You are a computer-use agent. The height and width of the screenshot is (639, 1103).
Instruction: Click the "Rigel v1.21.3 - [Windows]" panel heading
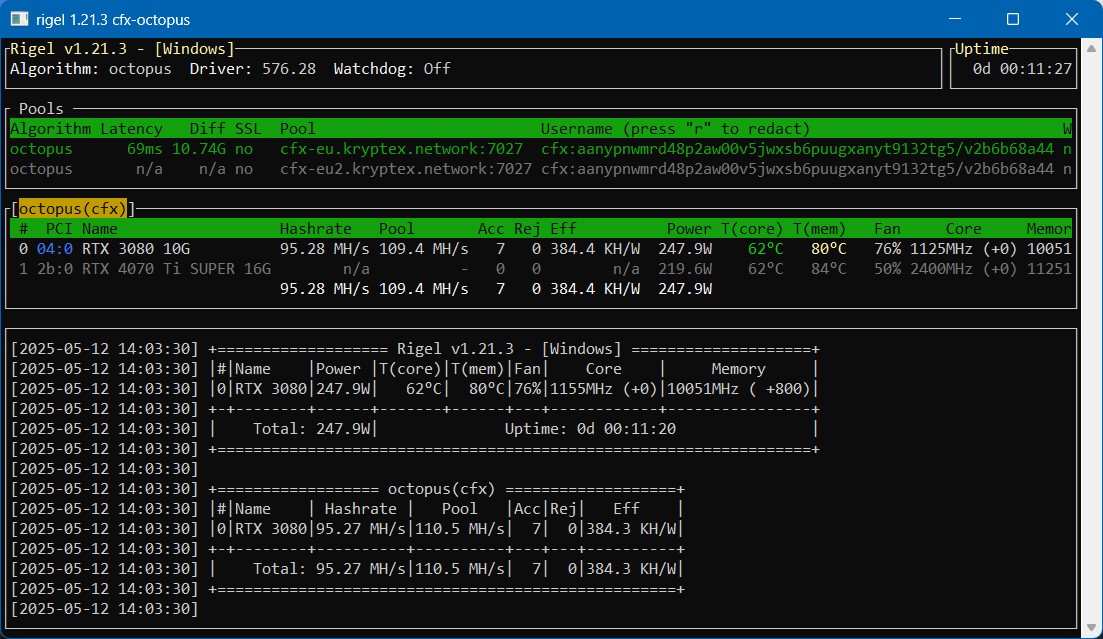click(x=122, y=49)
